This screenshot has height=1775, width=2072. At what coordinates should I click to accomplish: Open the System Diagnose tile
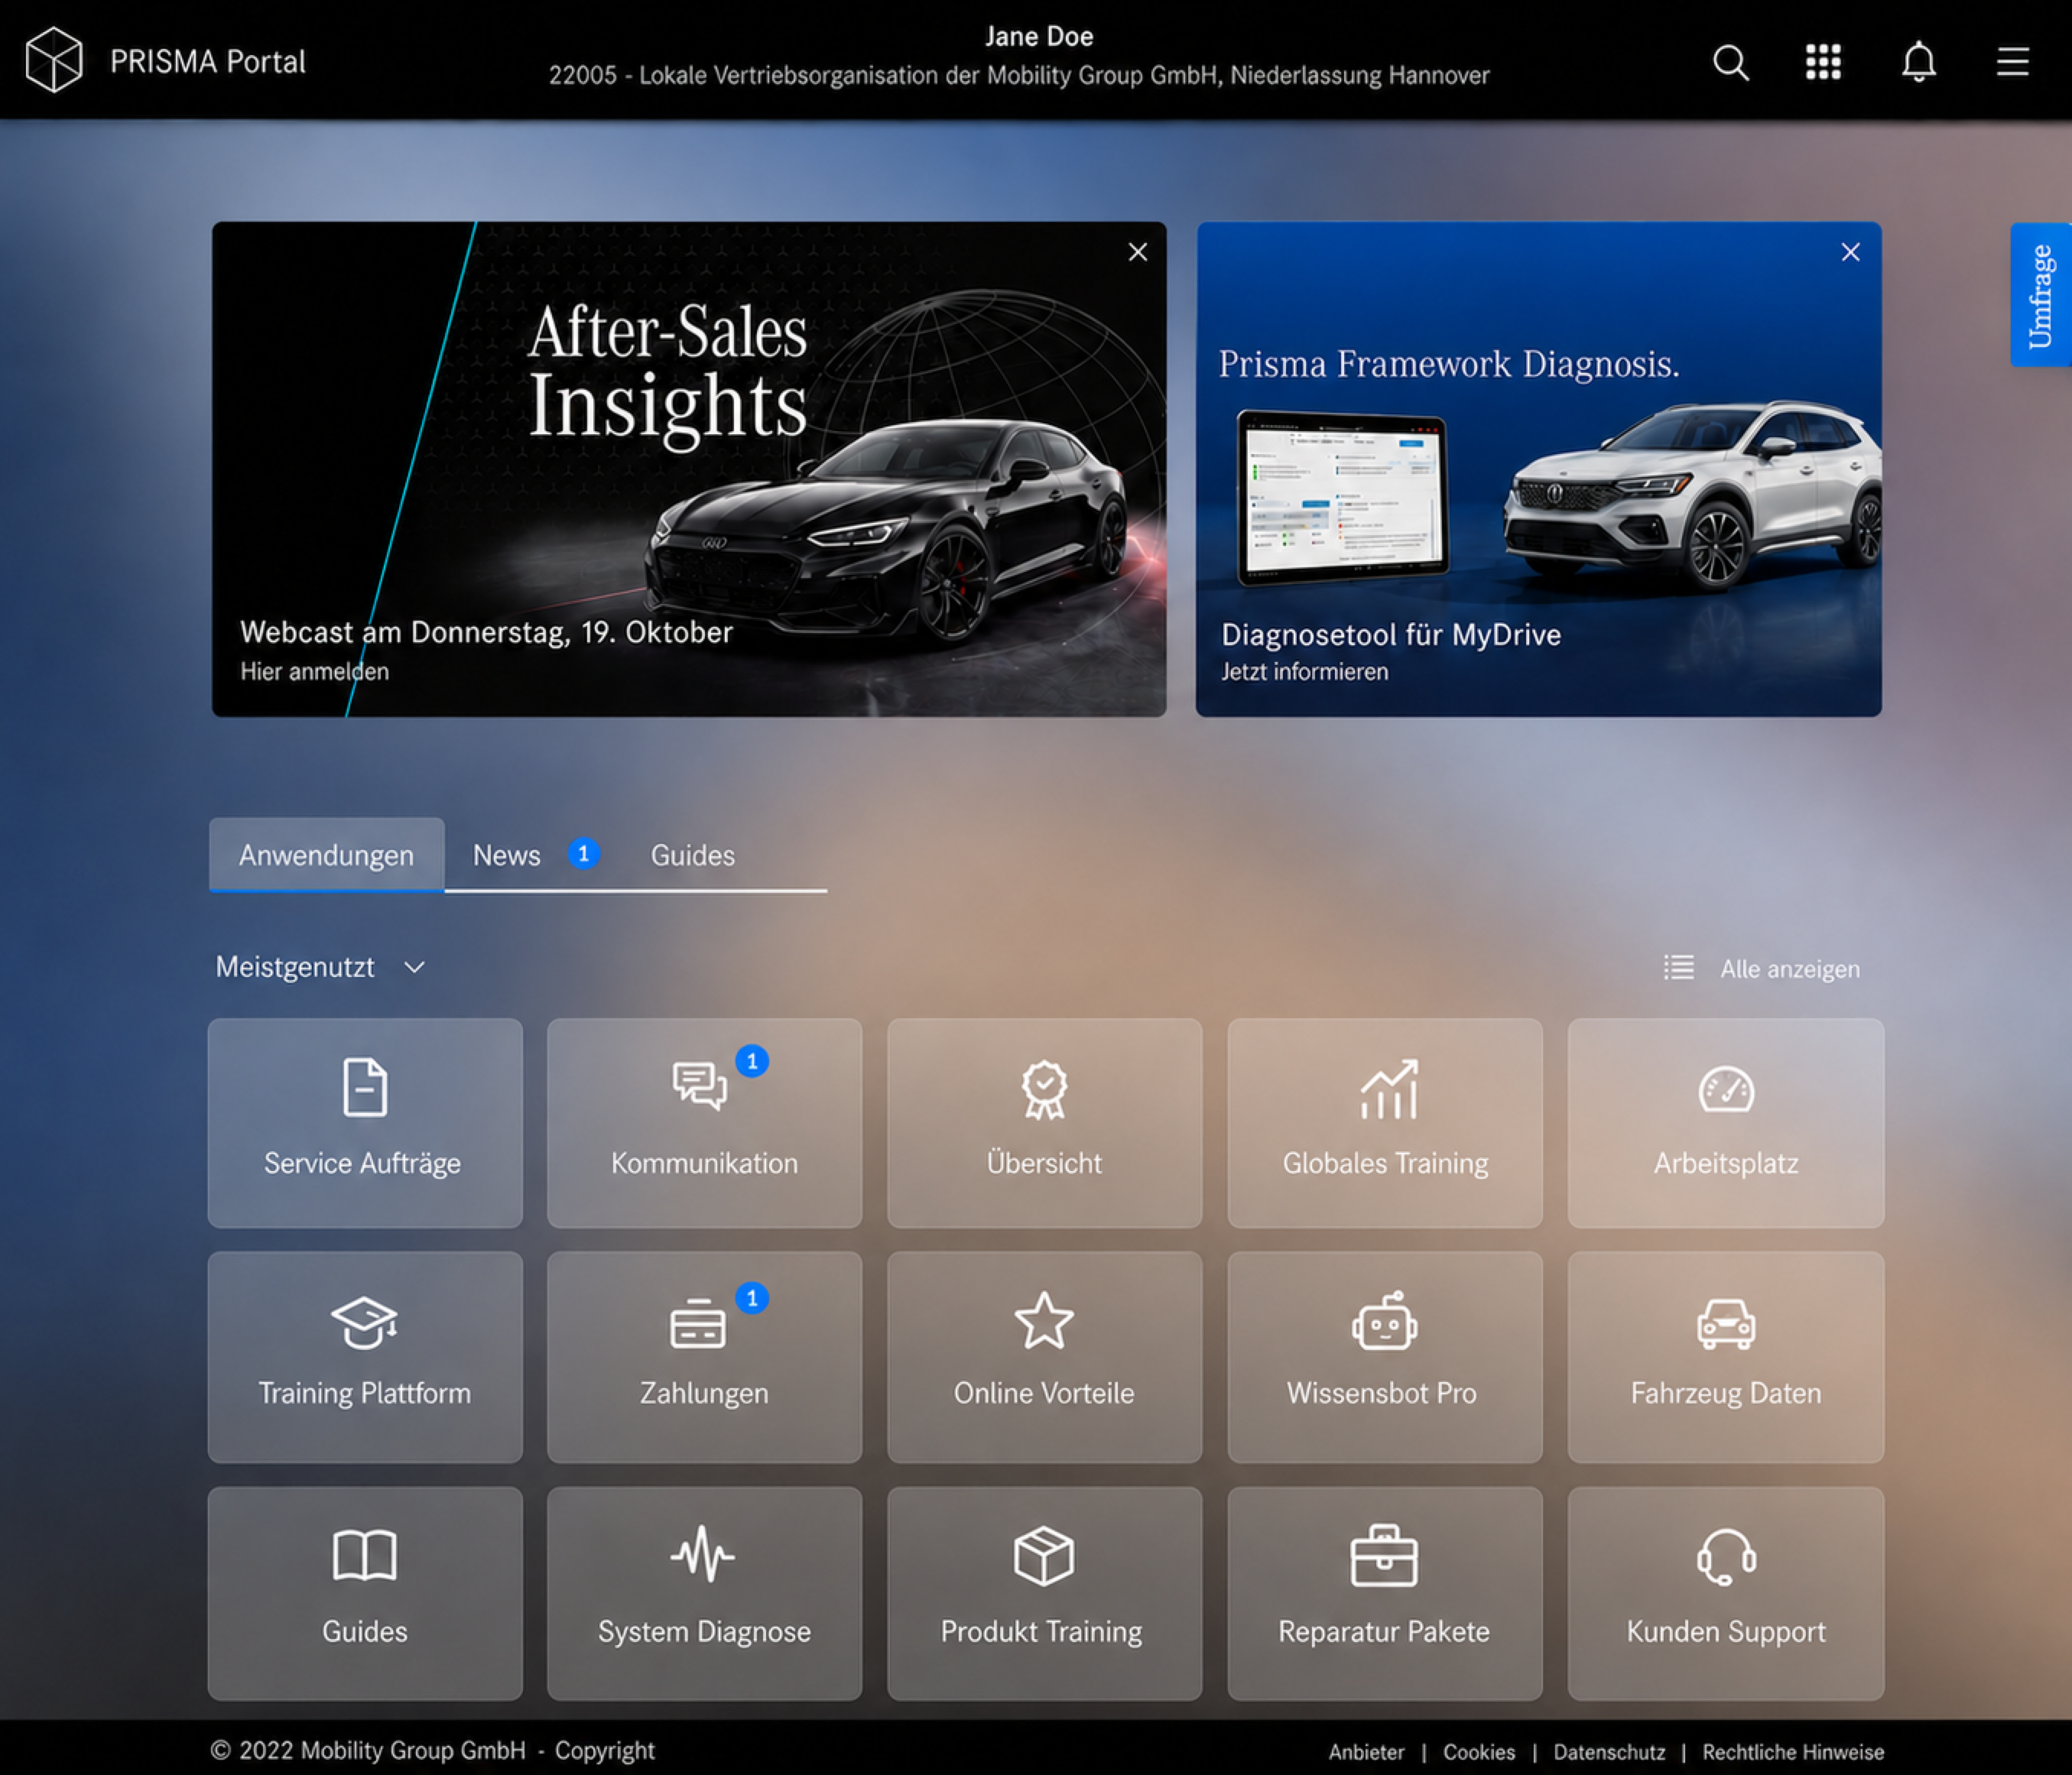[x=704, y=1593]
